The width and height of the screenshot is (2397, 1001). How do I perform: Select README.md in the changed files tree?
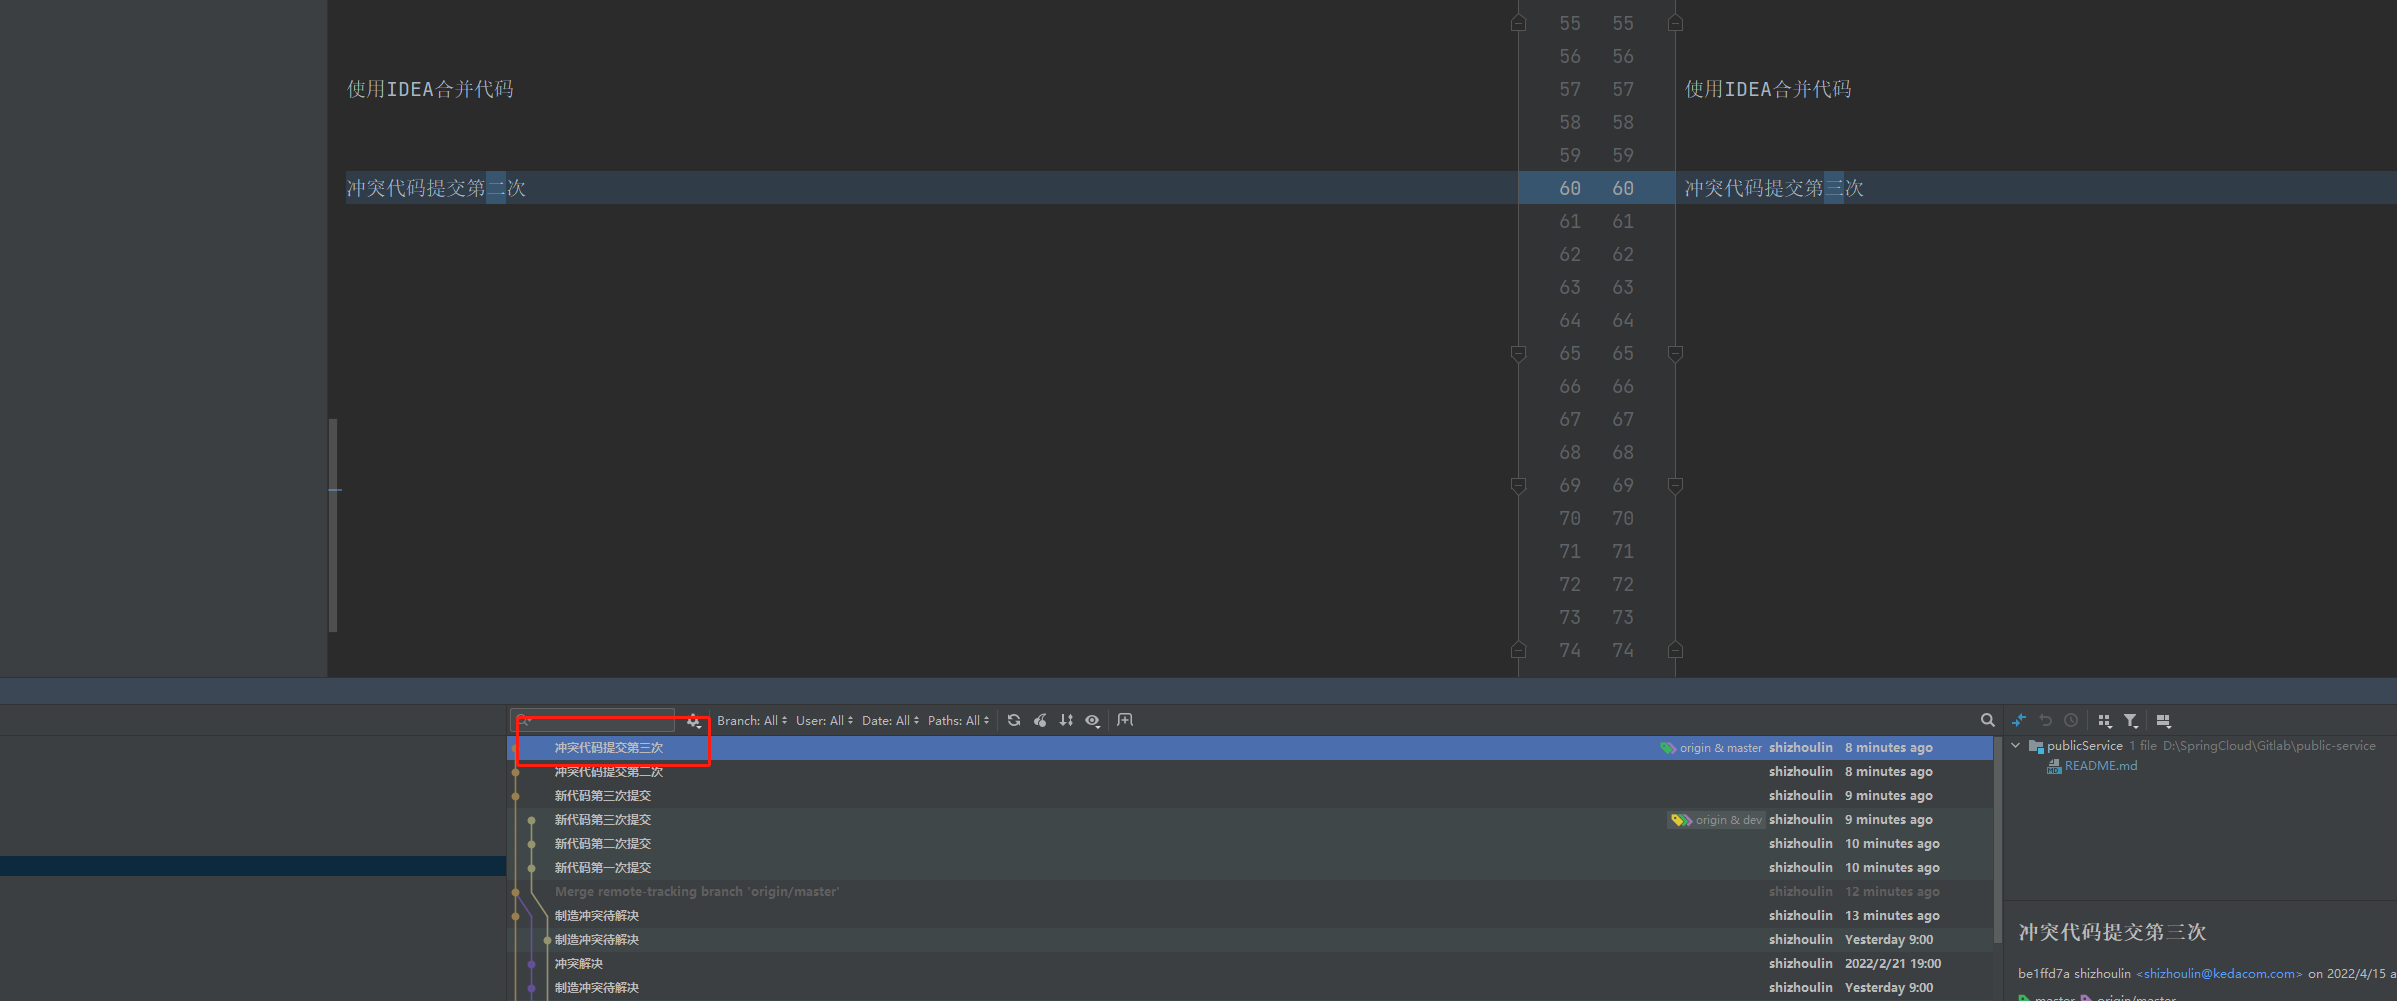(2100, 766)
